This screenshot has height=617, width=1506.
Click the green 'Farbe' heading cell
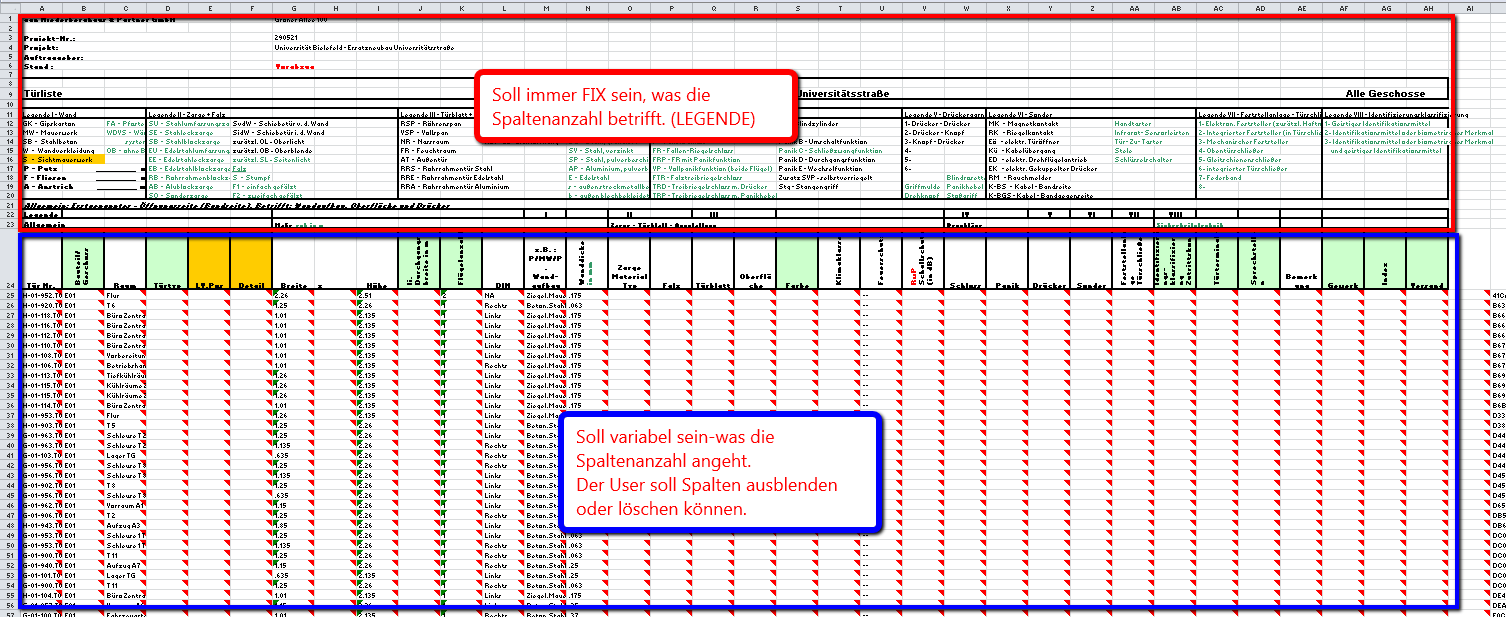[x=797, y=264]
